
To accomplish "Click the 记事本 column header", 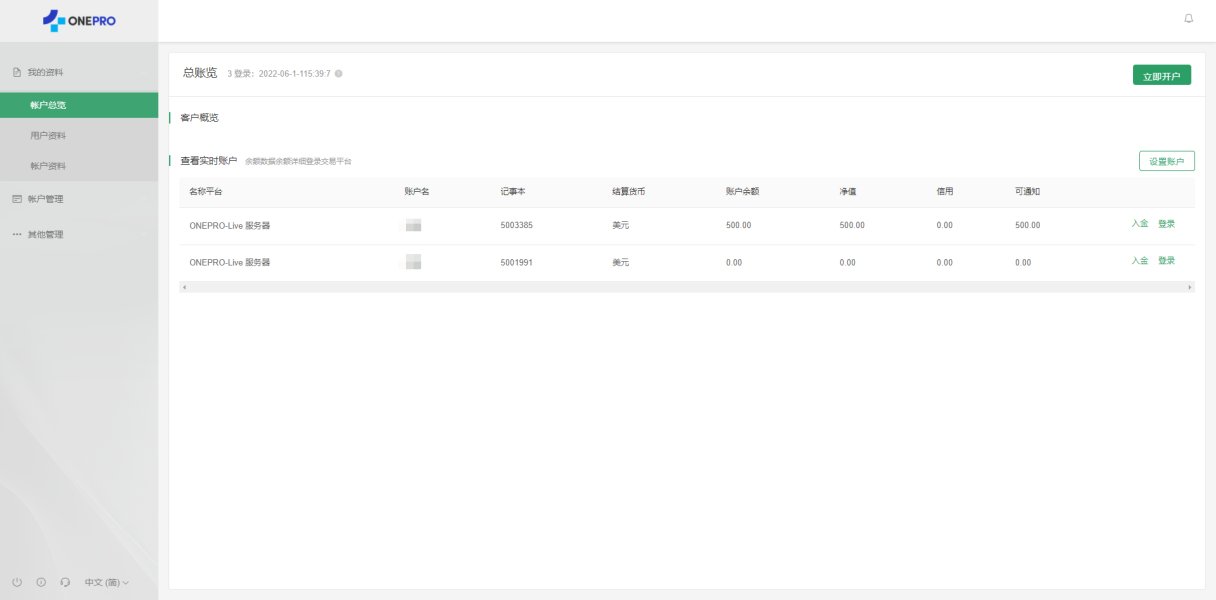I will [513, 191].
